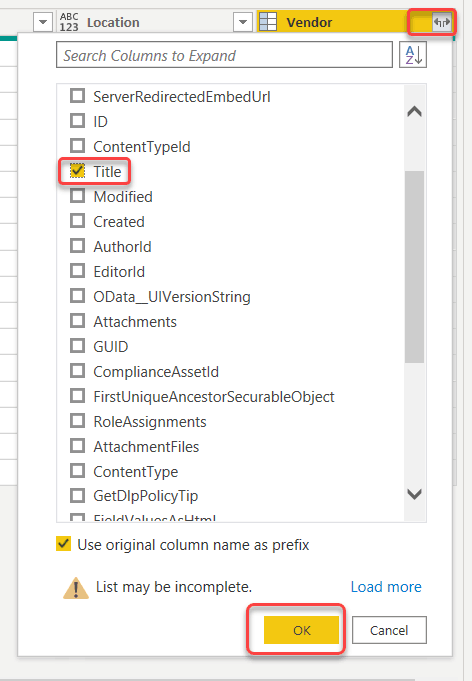This screenshot has height=681, width=472.
Task: Open the dropdown arrow left of Location column
Action: tap(43, 22)
